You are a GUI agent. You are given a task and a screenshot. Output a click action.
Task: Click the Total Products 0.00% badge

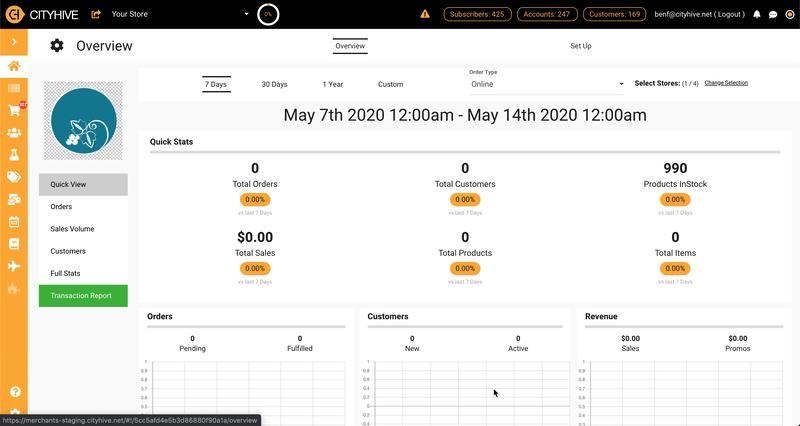465,268
